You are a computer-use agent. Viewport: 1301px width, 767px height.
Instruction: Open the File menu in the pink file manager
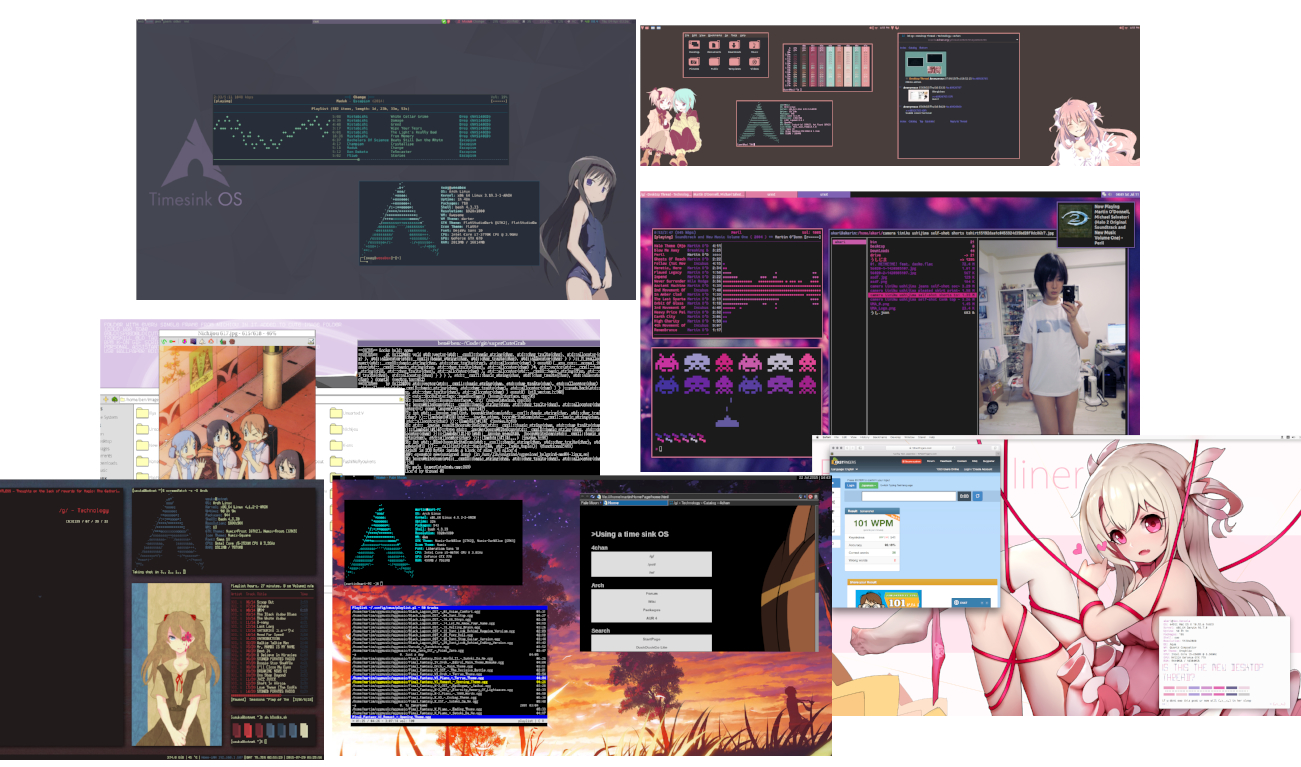click(687, 35)
